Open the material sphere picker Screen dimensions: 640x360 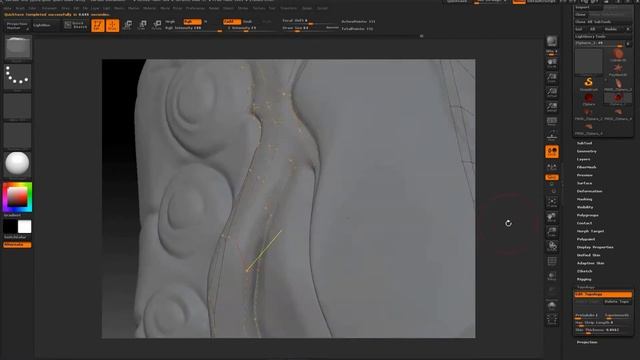18,164
